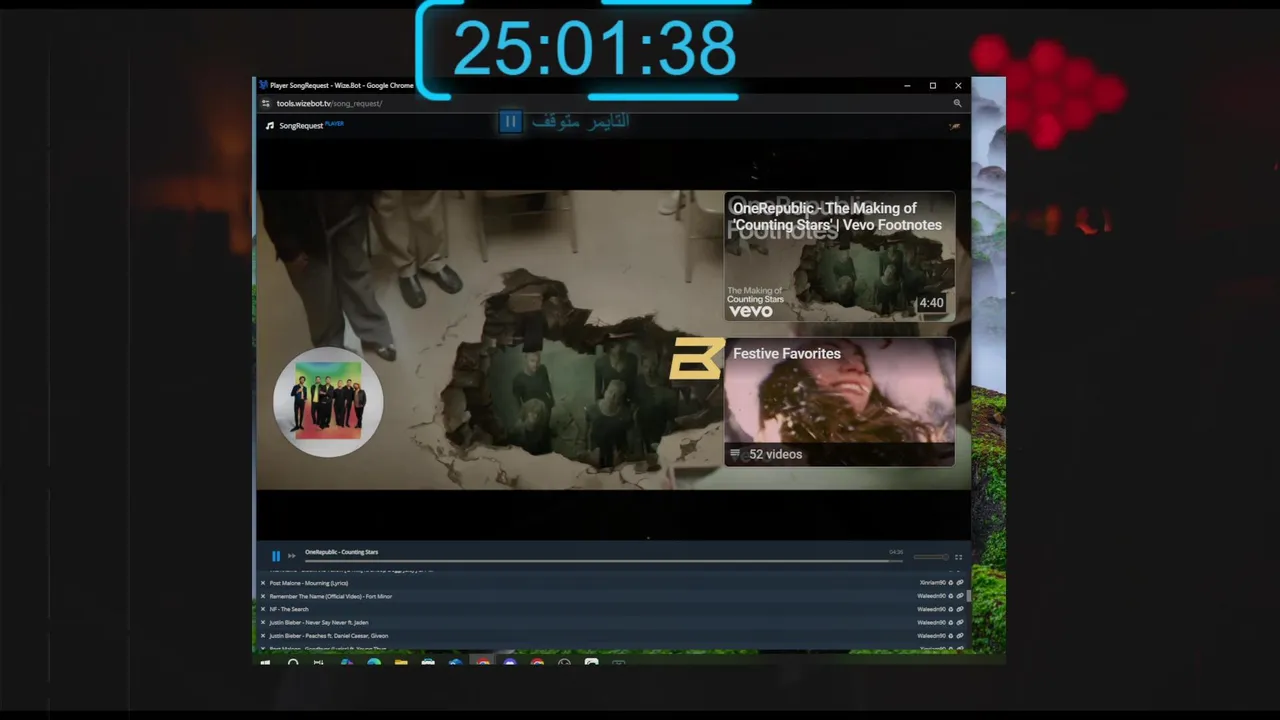Open Windows taskbar search
Viewport: 1280px width, 720px height.
click(x=293, y=662)
